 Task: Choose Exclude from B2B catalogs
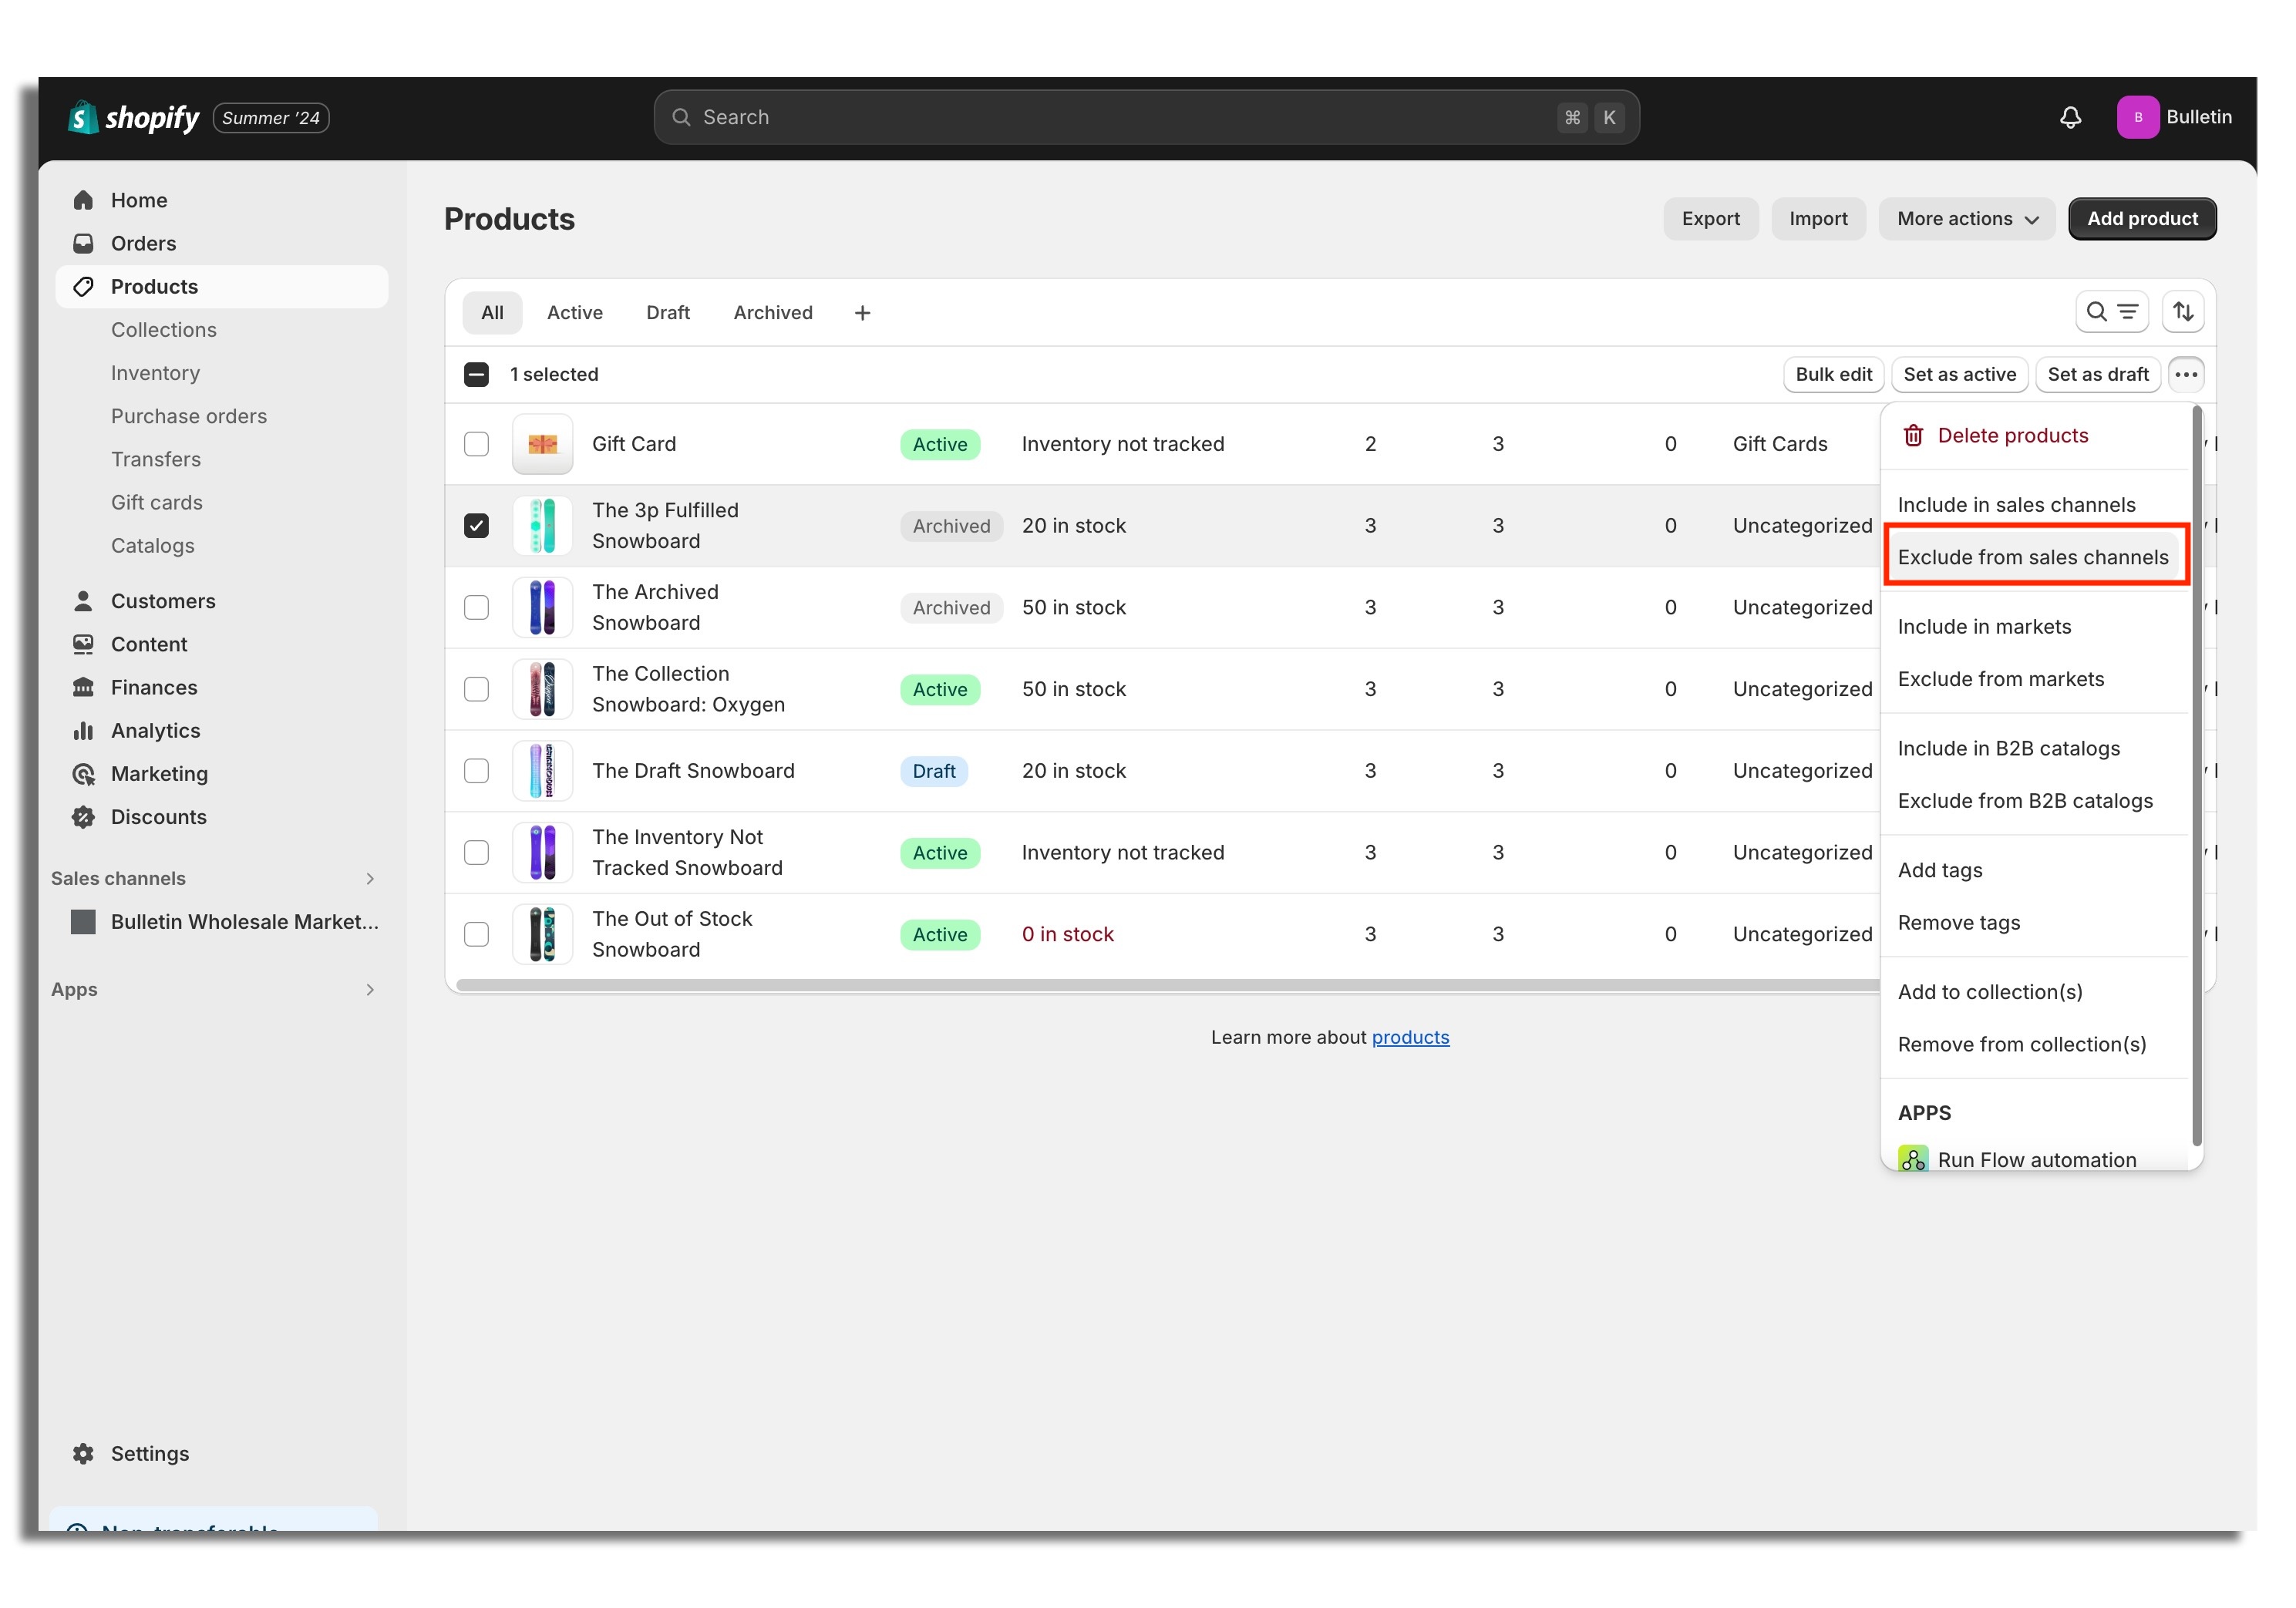click(x=2034, y=801)
